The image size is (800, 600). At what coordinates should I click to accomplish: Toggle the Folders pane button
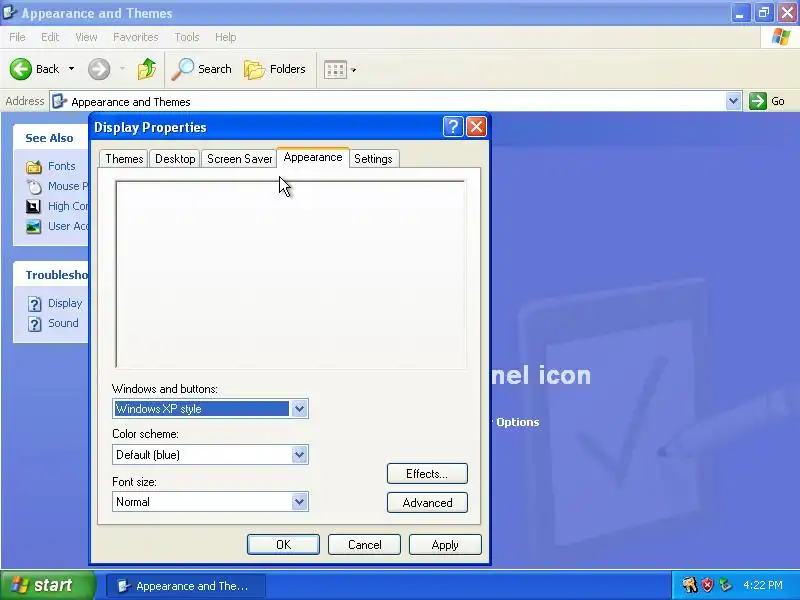click(x=275, y=69)
